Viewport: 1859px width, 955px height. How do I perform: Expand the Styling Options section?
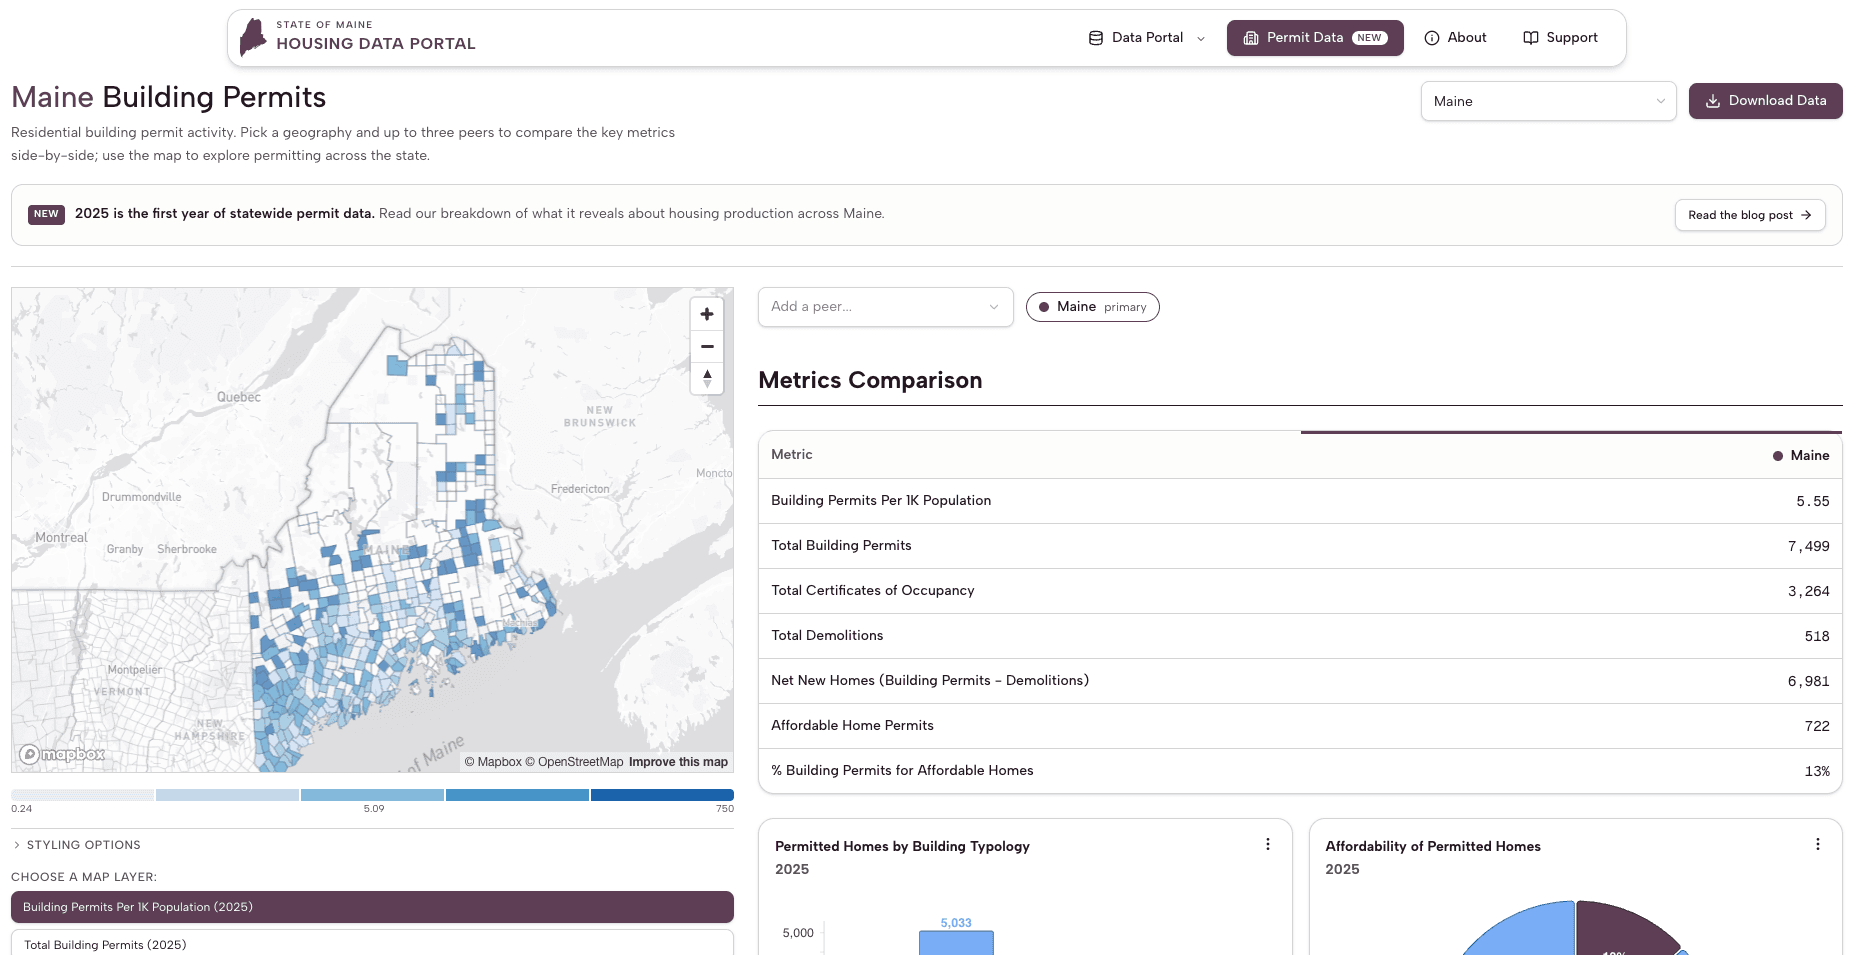click(76, 845)
